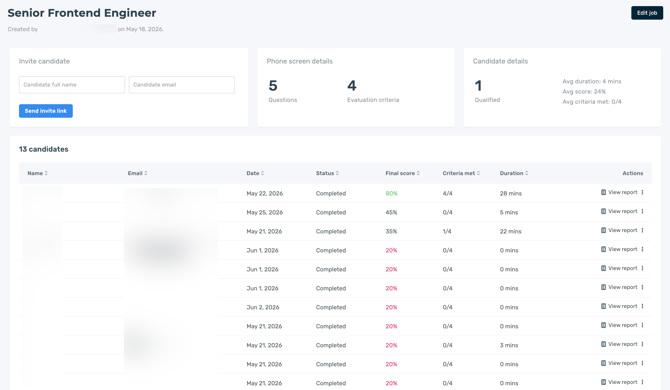Click the 5 mins duration cell
The width and height of the screenshot is (670, 390).
point(509,212)
